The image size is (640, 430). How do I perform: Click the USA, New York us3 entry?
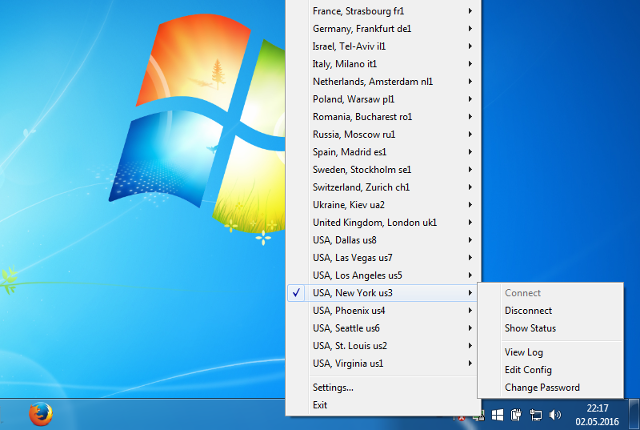click(382, 293)
